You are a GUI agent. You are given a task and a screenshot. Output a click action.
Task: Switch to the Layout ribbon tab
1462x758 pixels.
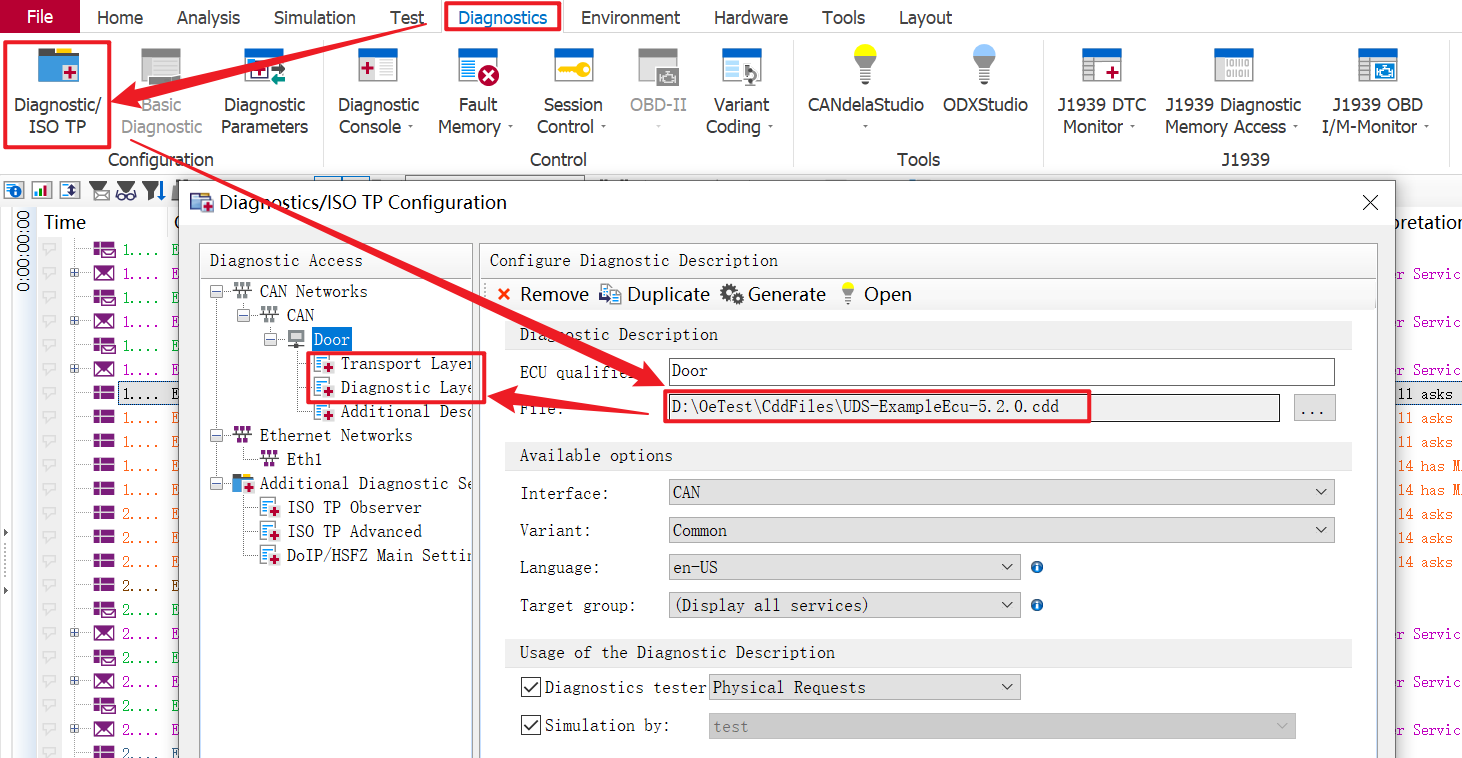pos(925,17)
